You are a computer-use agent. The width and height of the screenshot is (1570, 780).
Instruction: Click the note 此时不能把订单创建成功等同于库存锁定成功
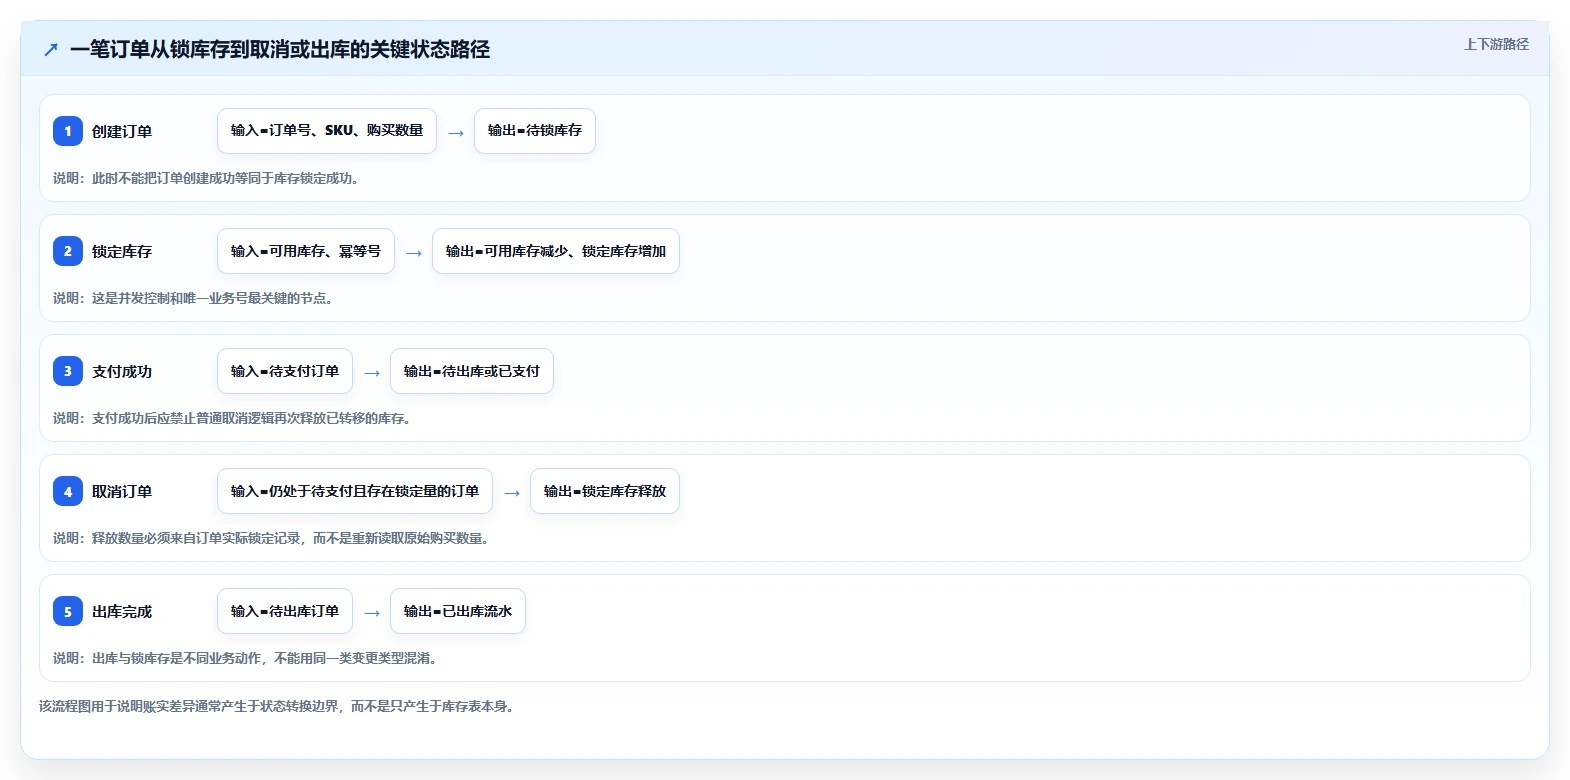click(x=206, y=178)
